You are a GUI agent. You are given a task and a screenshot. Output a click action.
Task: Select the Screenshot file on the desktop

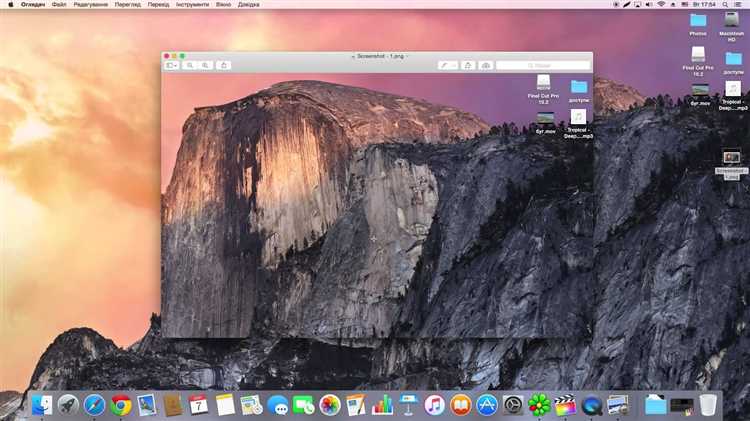pos(731,166)
